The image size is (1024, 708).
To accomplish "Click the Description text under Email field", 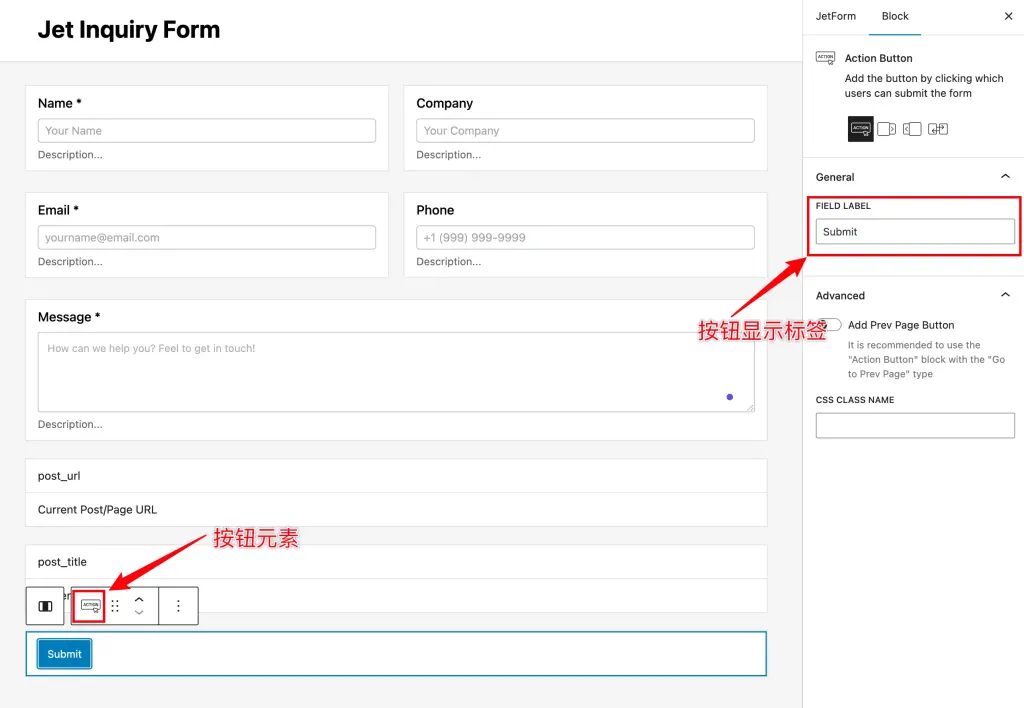I will coord(70,262).
